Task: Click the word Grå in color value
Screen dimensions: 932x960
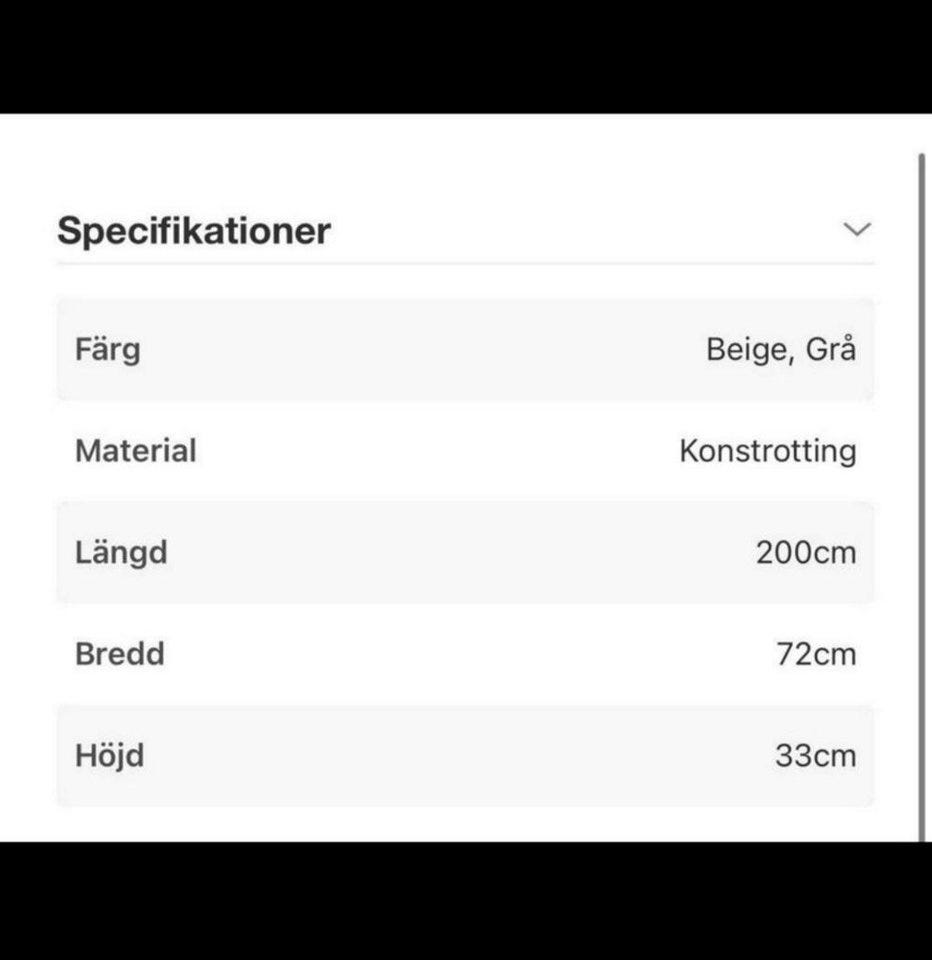Action: [831, 350]
